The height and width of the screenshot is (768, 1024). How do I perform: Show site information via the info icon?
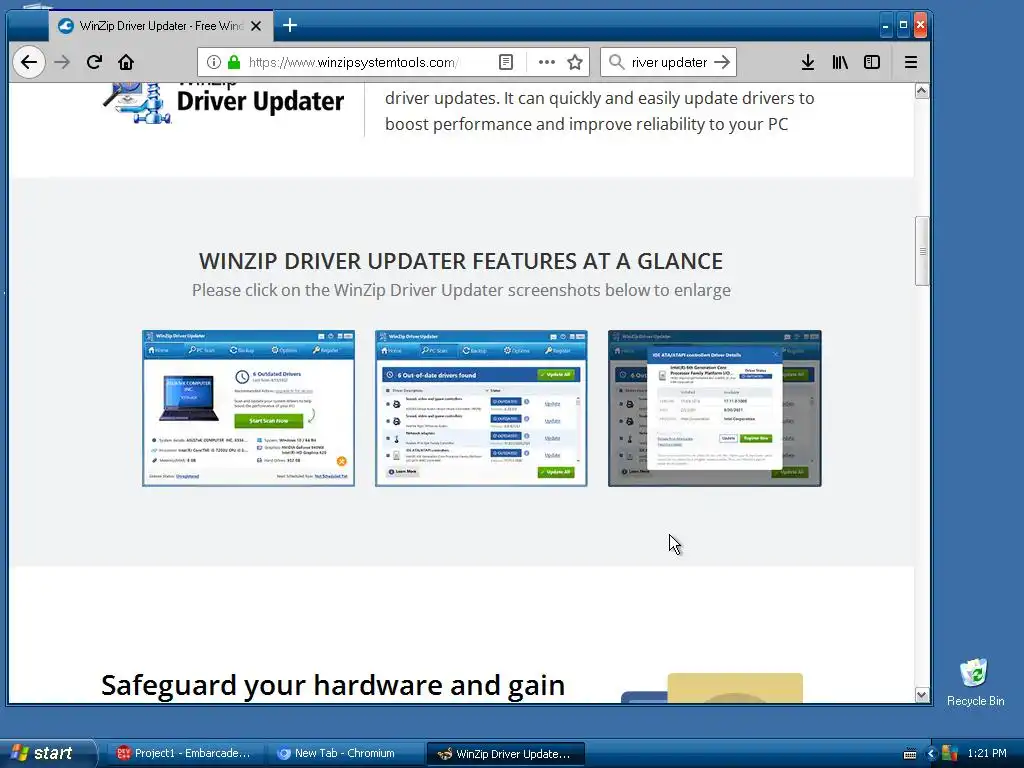[214, 62]
